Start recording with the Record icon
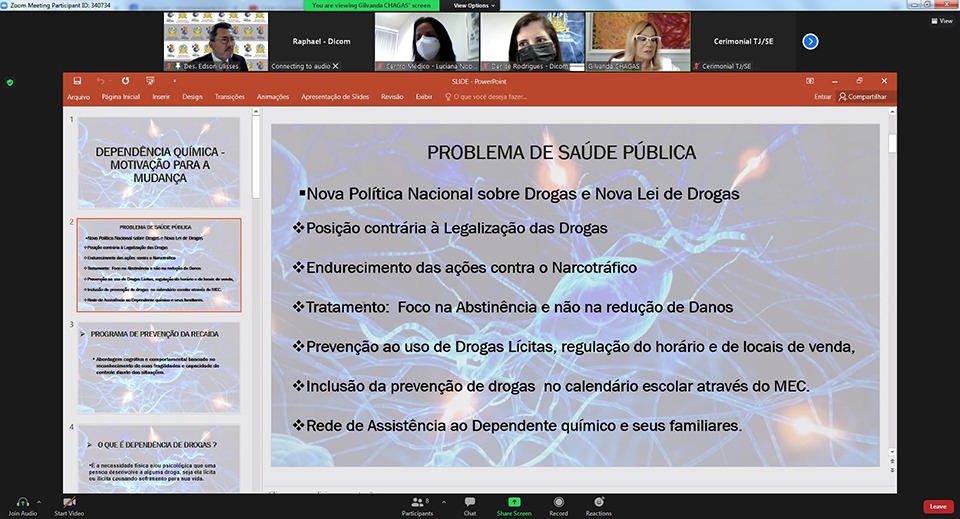The height and width of the screenshot is (519, 960). [x=558, y=501]
